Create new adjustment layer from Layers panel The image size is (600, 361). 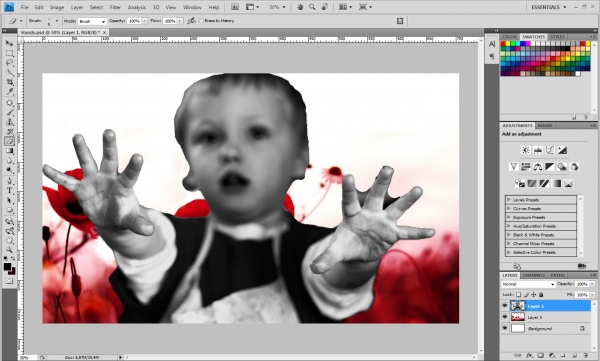coord(552,356)
